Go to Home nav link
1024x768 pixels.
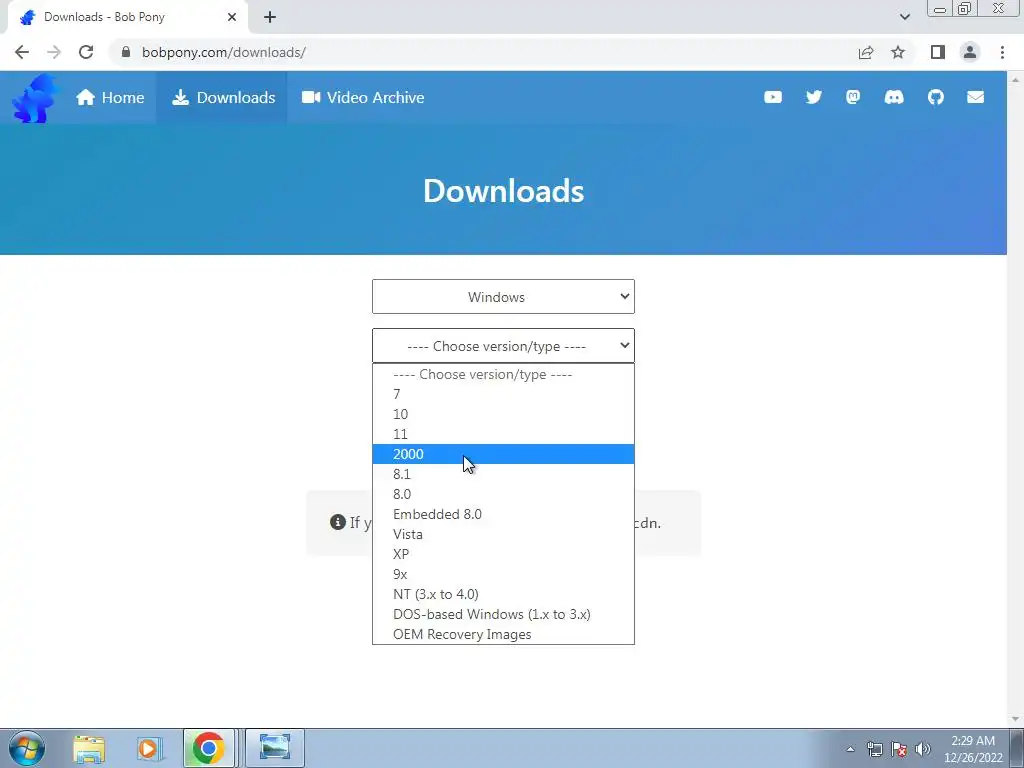click(110, 97)
